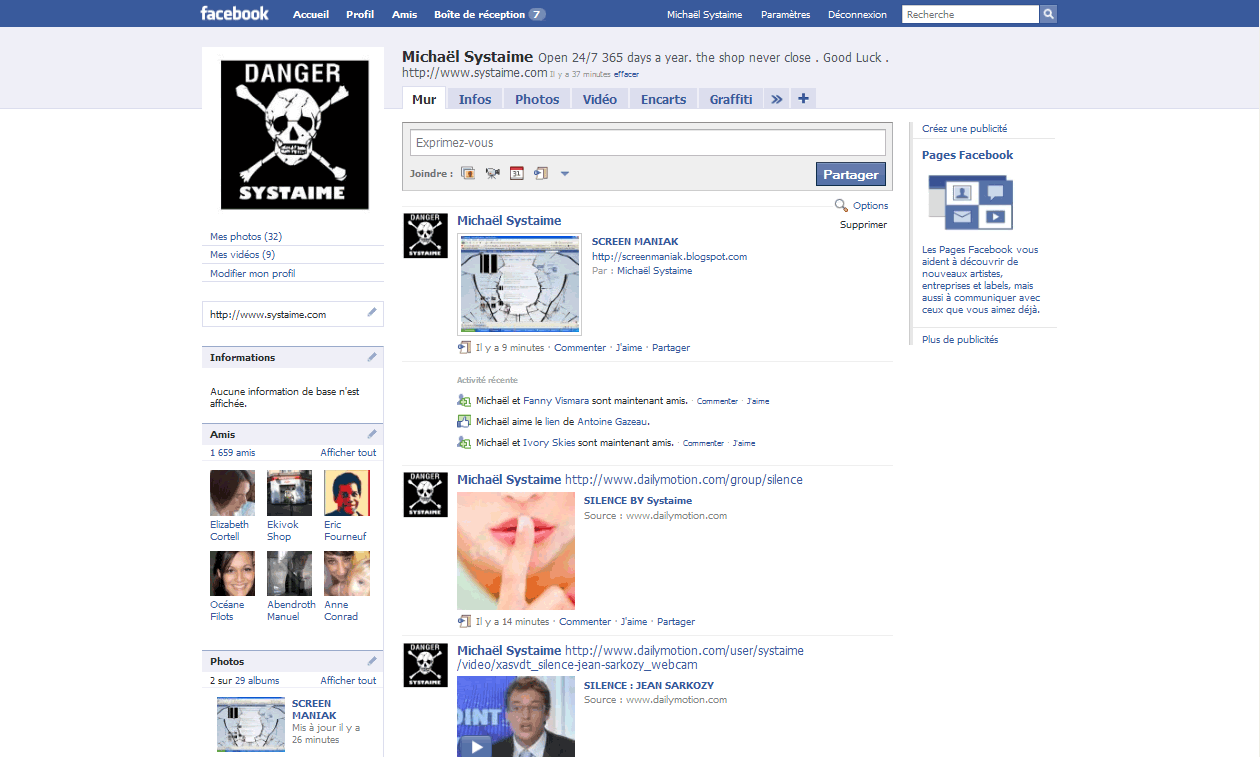Click Créez une publicité link
The height and width of the screenshot is (757, 1260).
965,128
